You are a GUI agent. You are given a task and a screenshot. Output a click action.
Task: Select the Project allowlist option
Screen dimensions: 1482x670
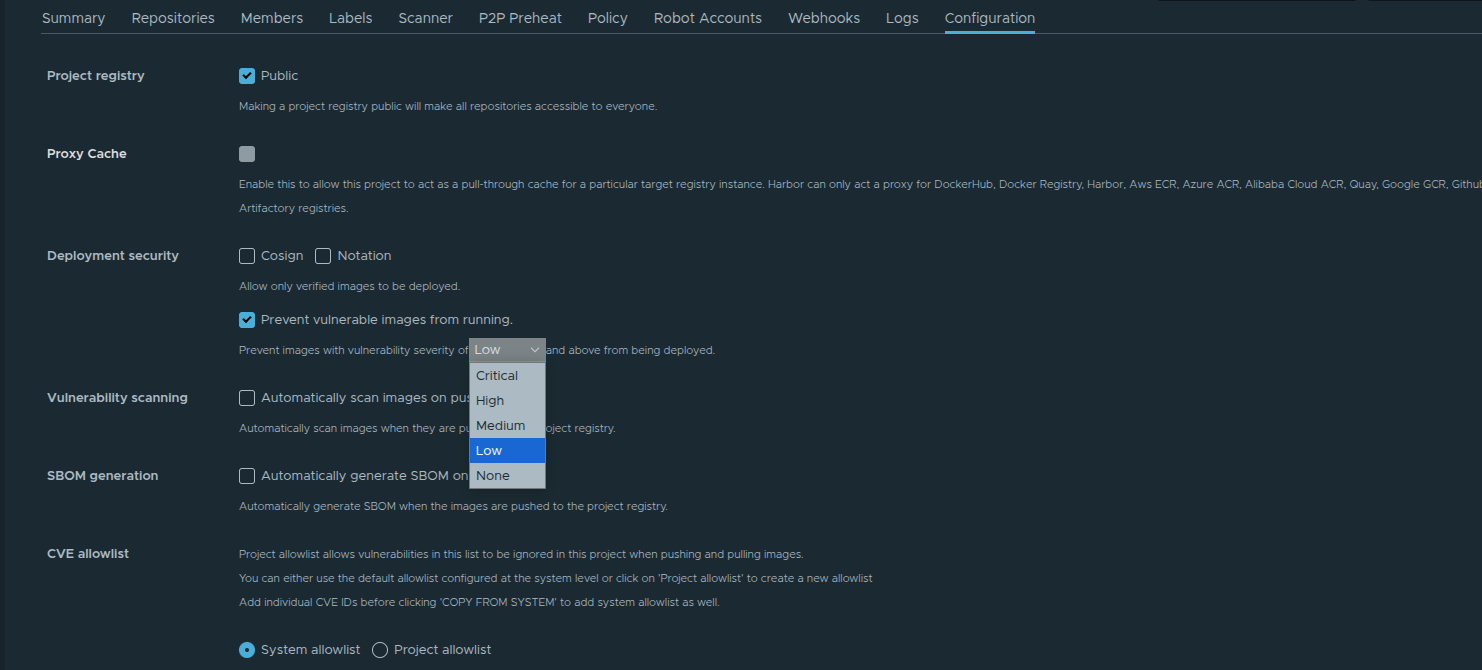[379, 649]
